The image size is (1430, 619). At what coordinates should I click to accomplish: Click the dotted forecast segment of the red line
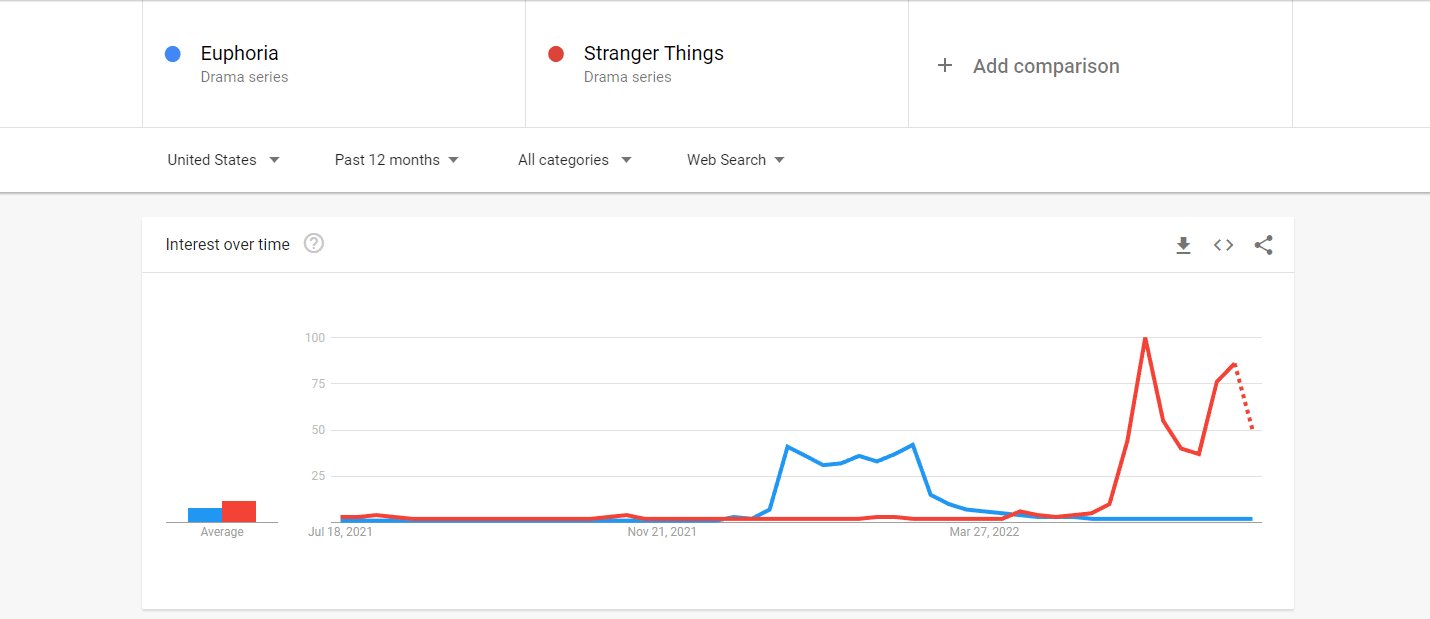[1244, 397]
